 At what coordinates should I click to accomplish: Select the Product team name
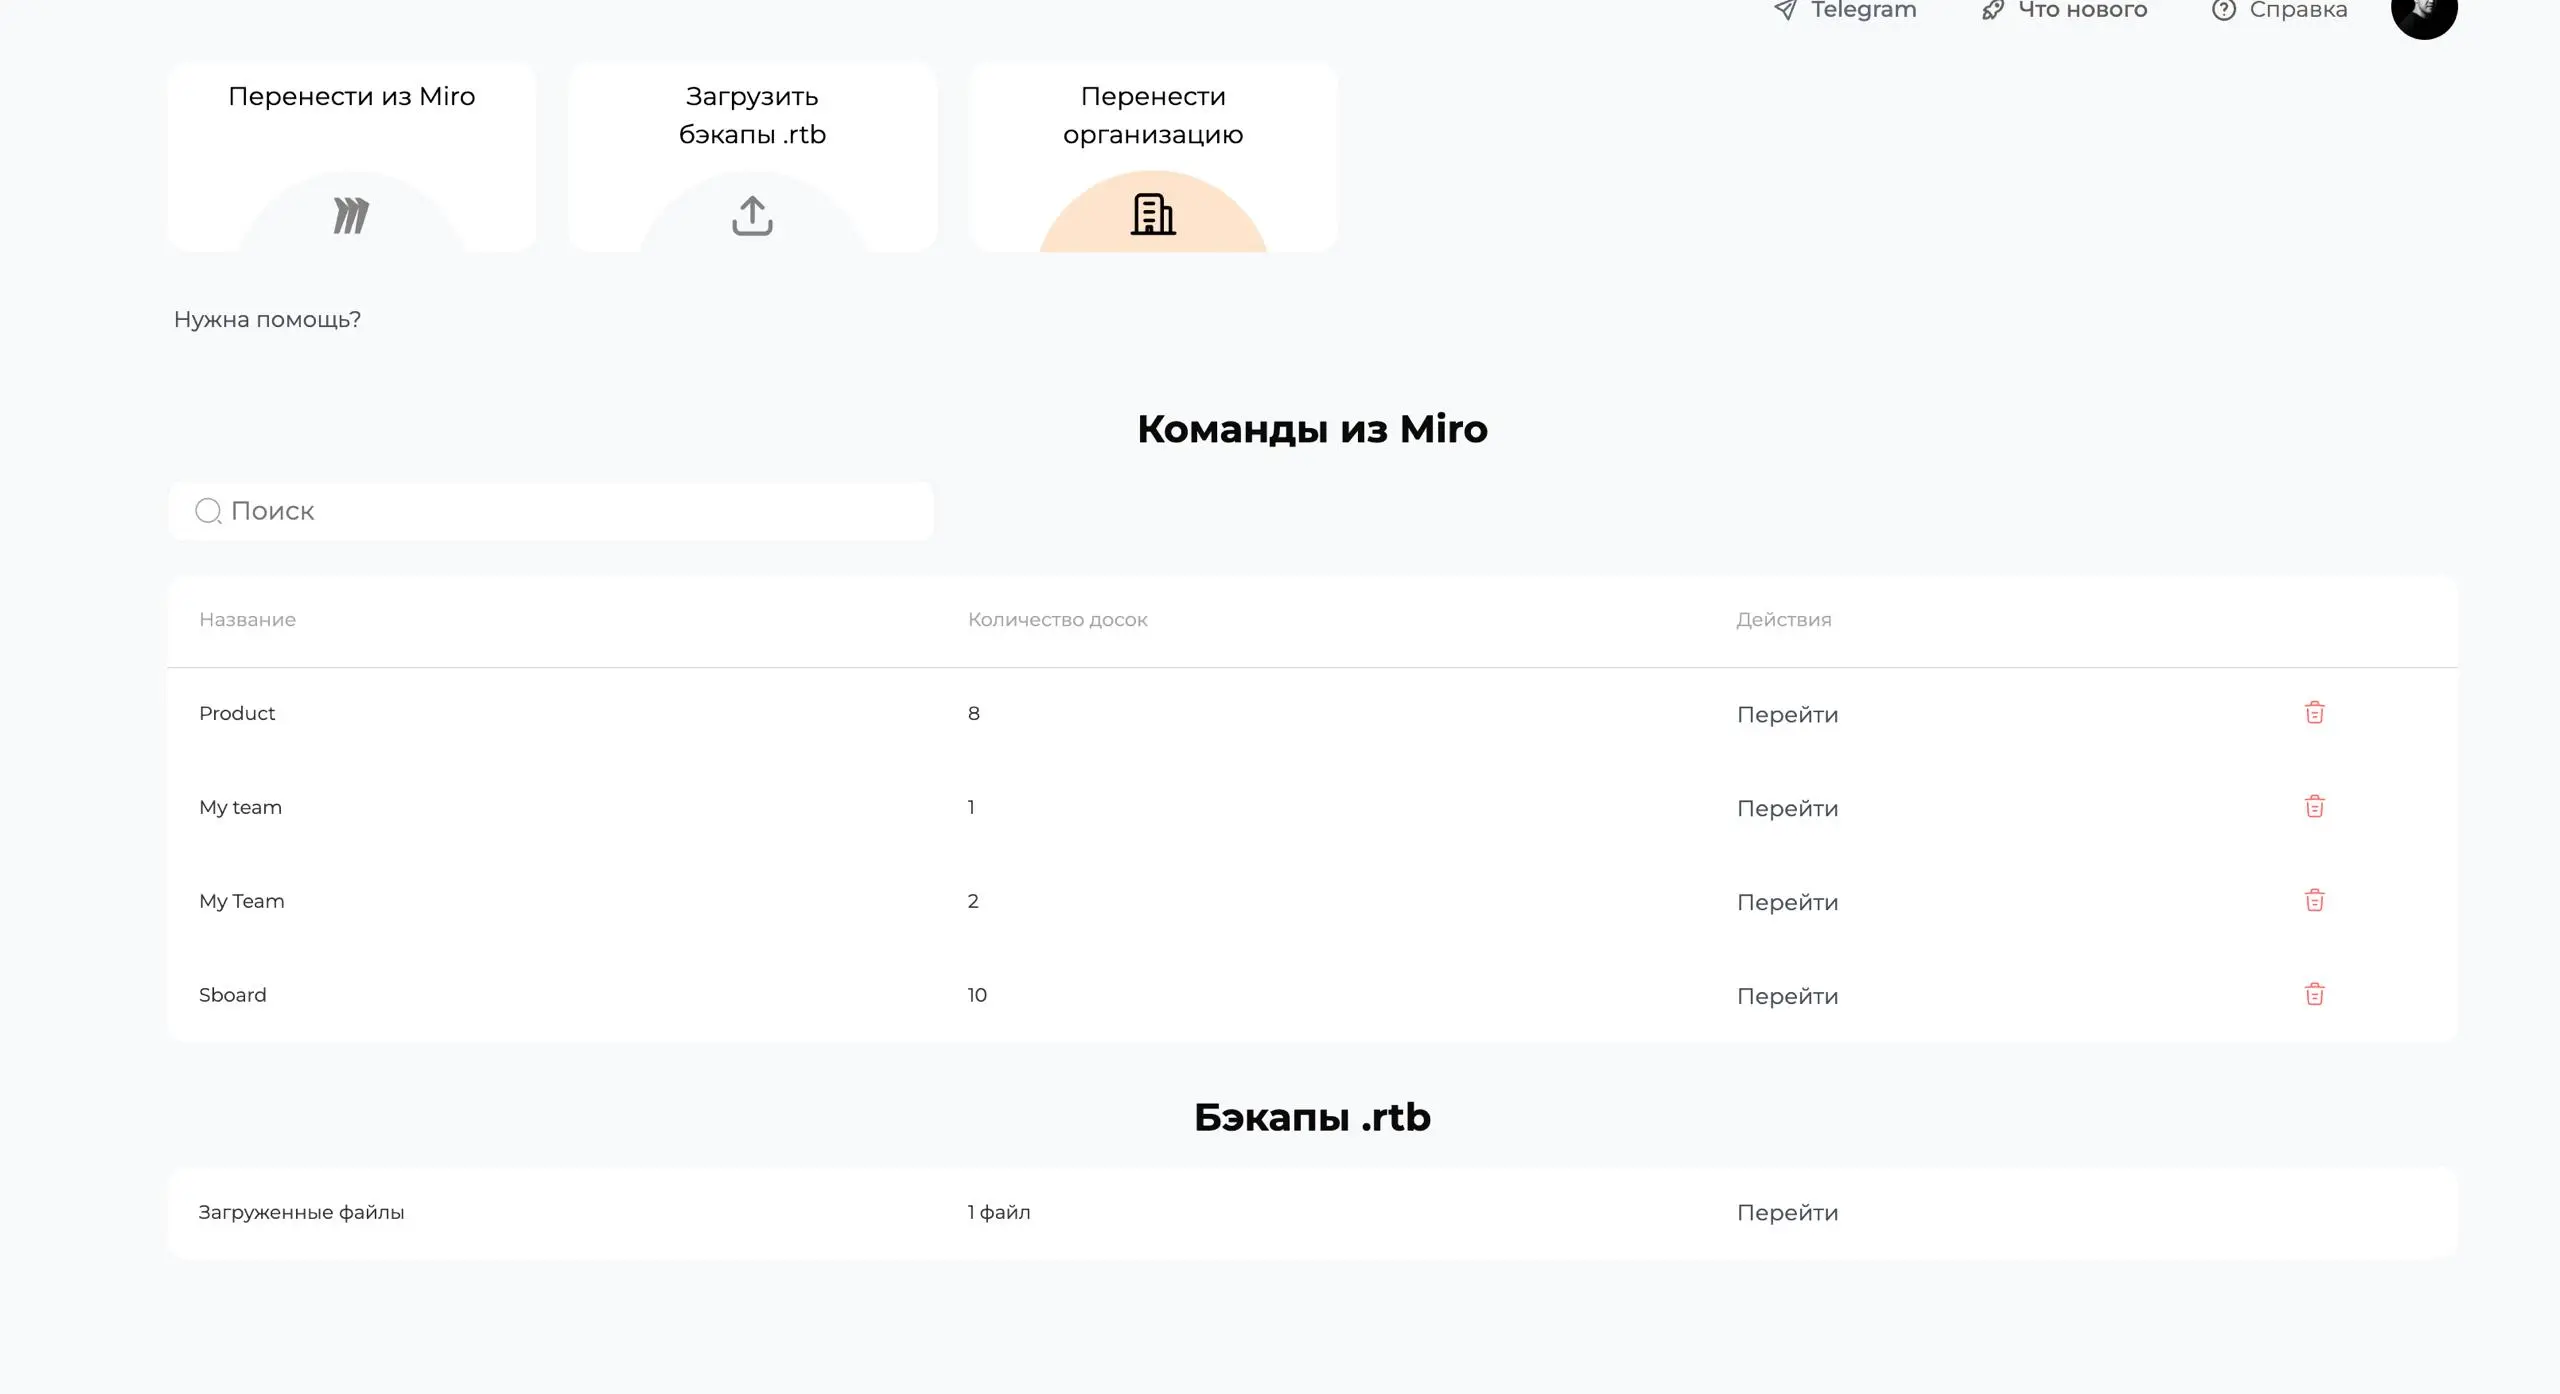[x=236, y=713]
